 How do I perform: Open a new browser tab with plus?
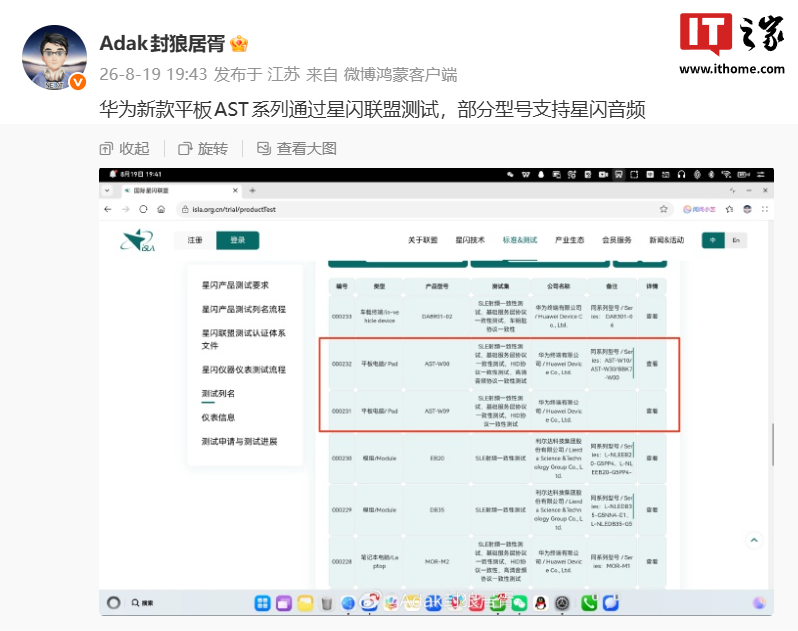(252, 190)
